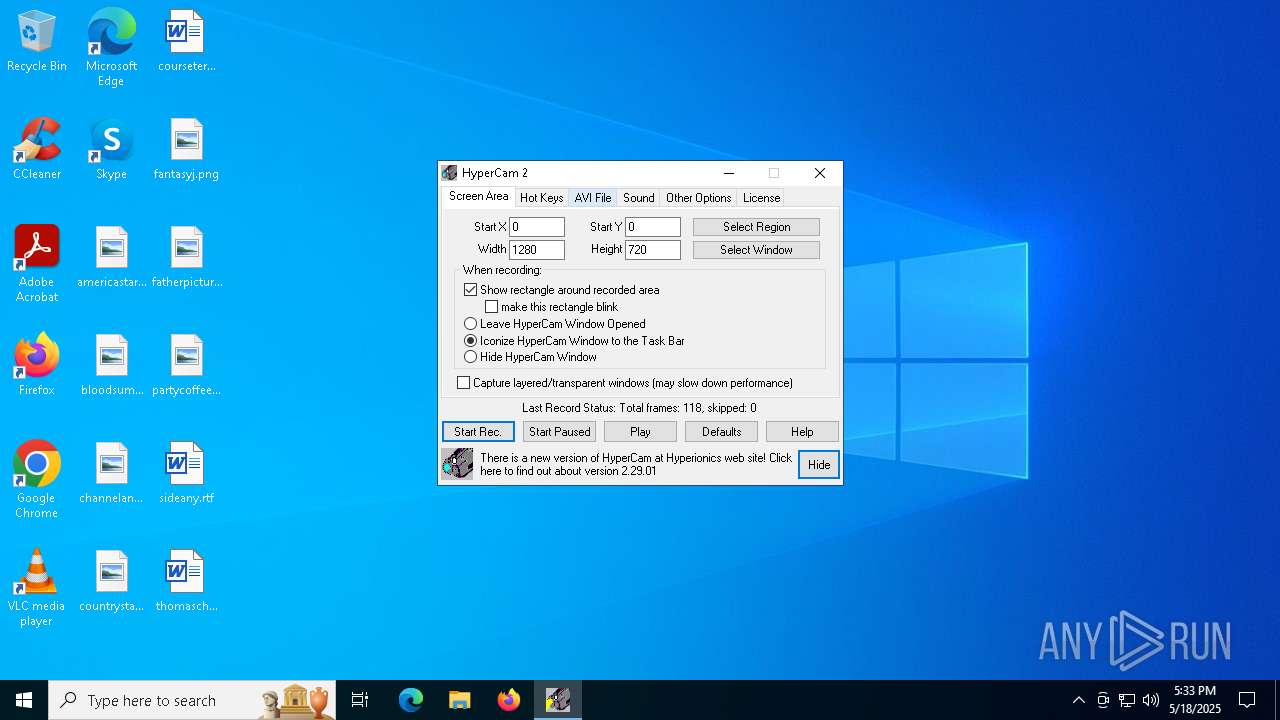This screenshot has height=720, width=1280.
Task: Select channelan image file icon
Action: tap(111, 474)
